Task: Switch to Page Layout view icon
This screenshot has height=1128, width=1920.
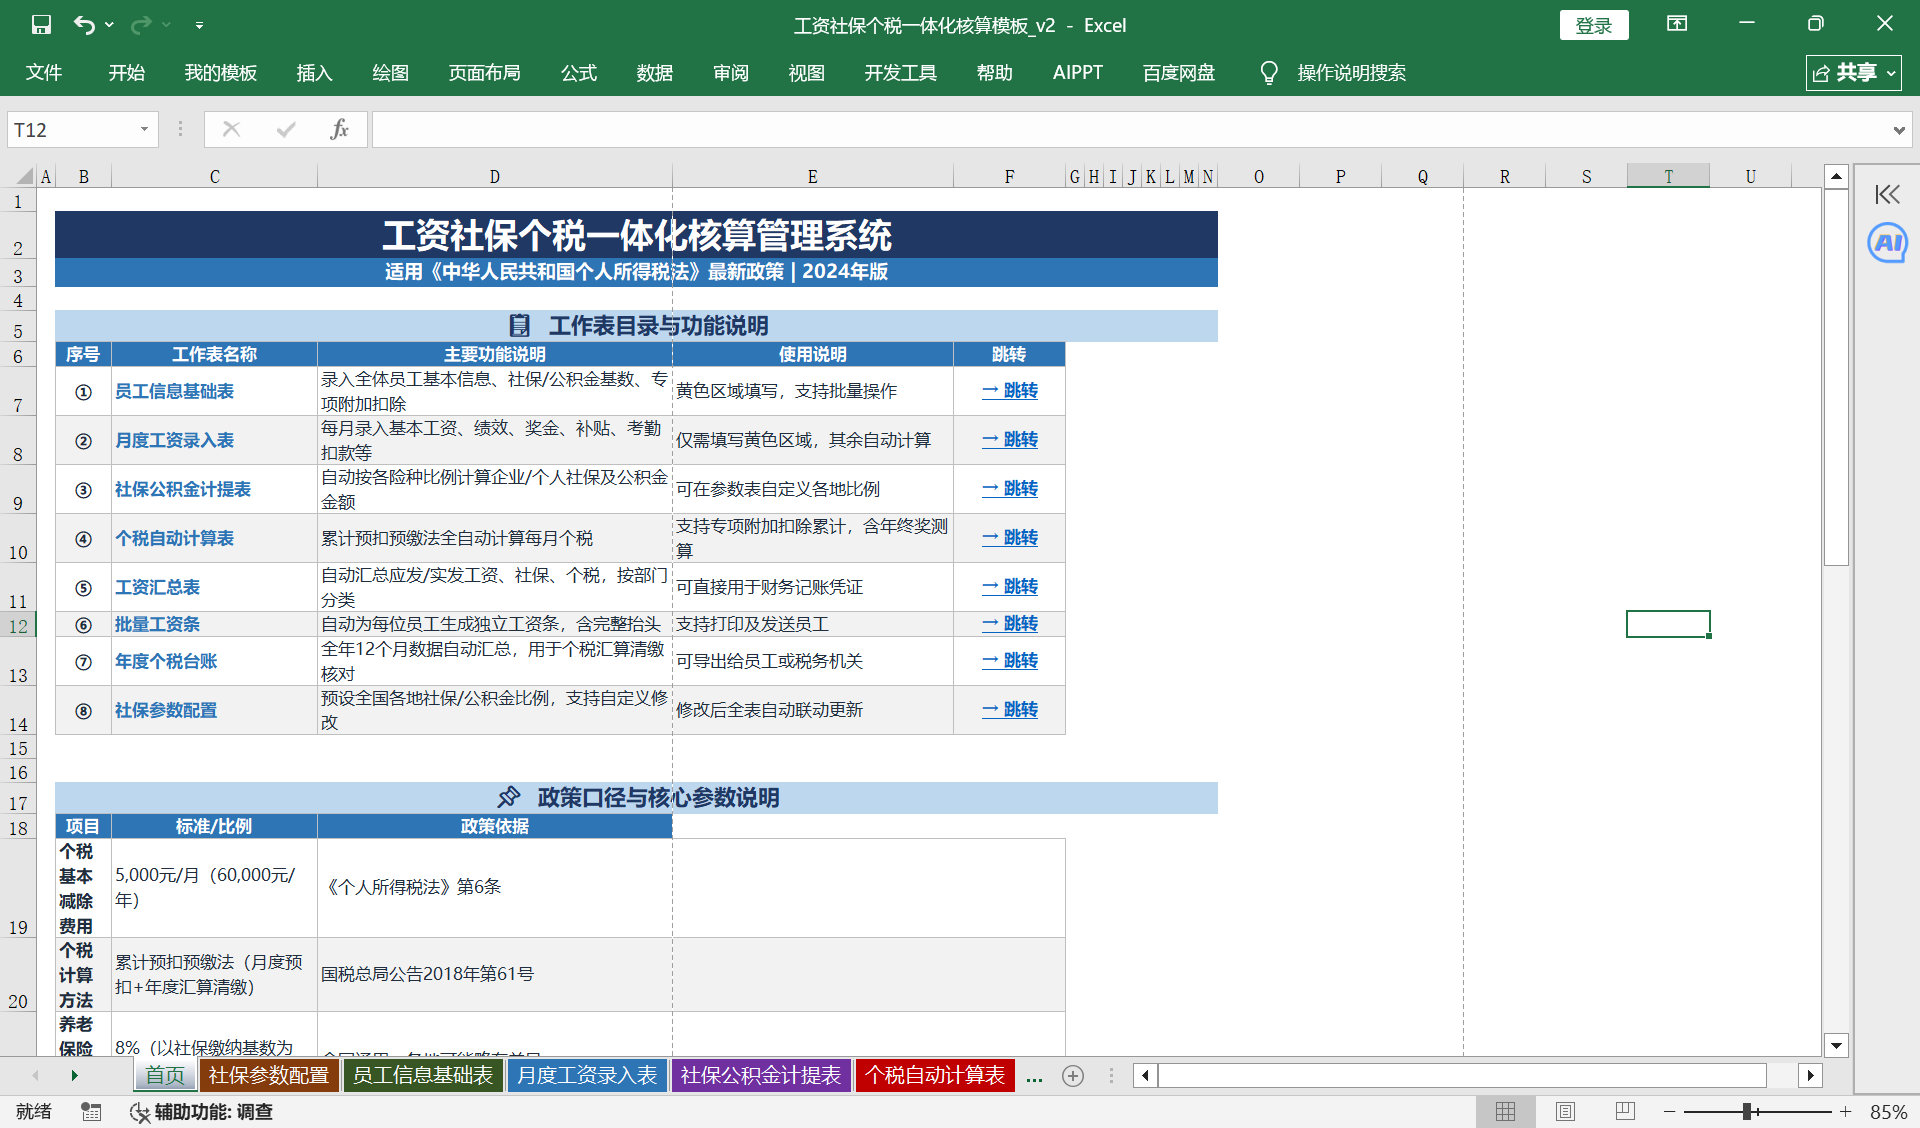Action: 1565,1111
